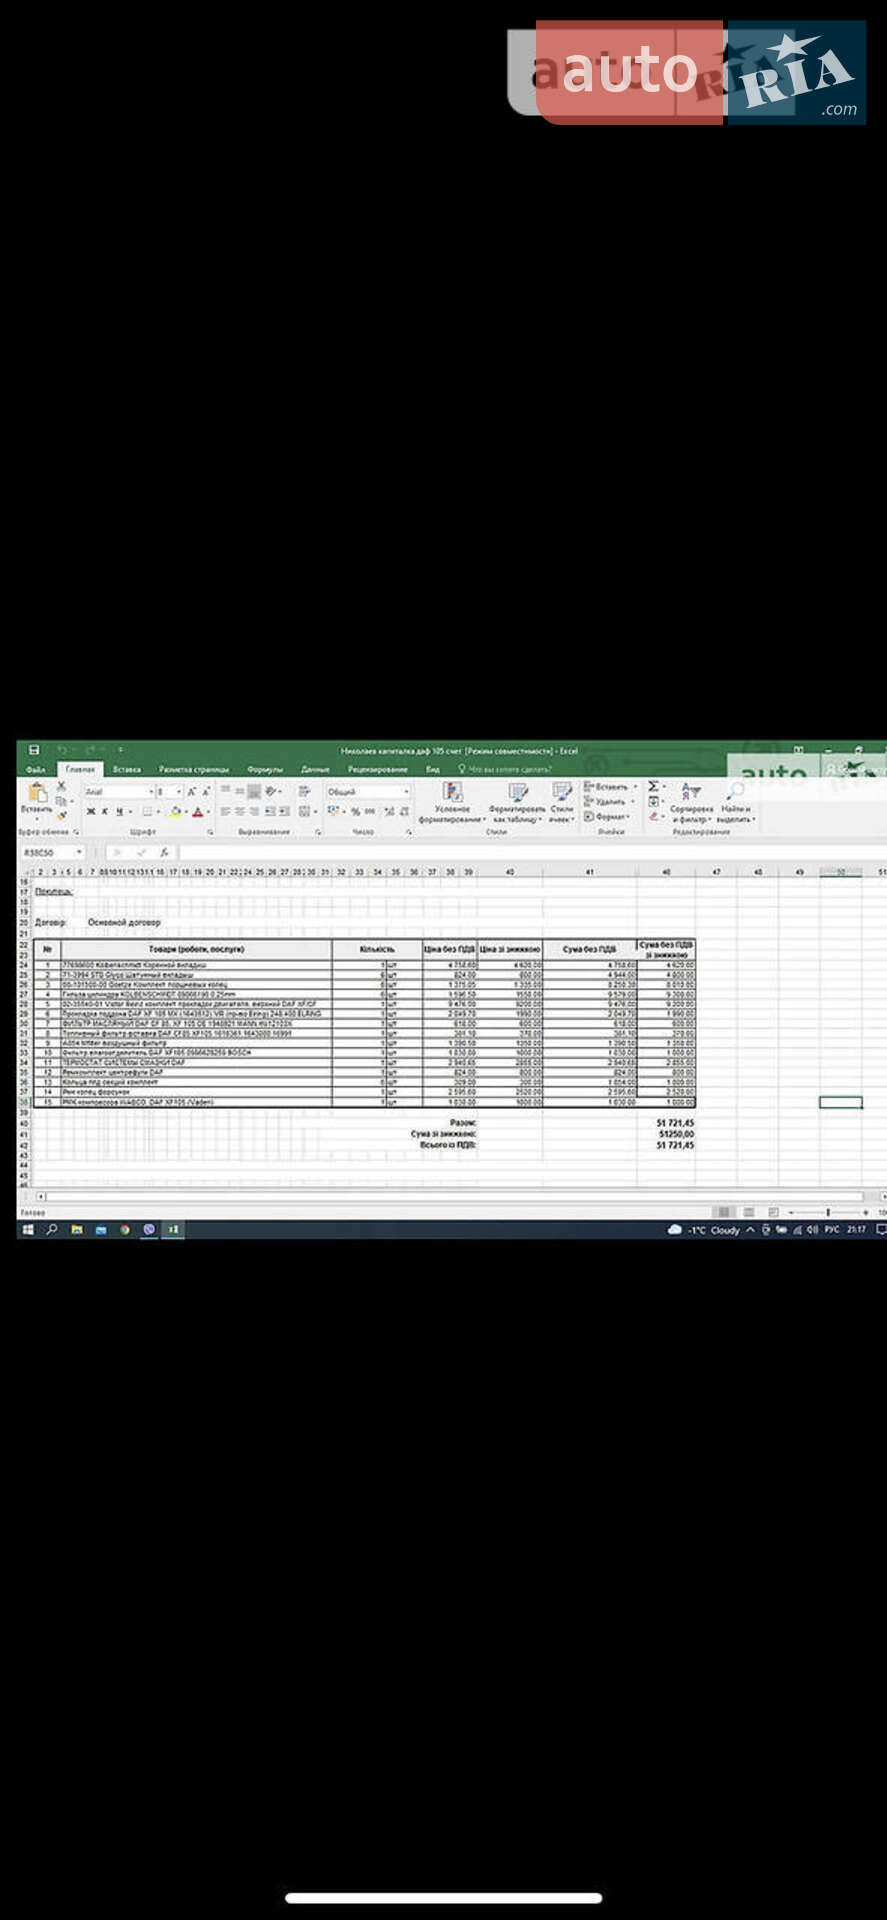The height and width of the screenshot is (1920, 887).
Task: Click the Cut scissors icon
Action: pyautogui.click(x=61, y=787)
